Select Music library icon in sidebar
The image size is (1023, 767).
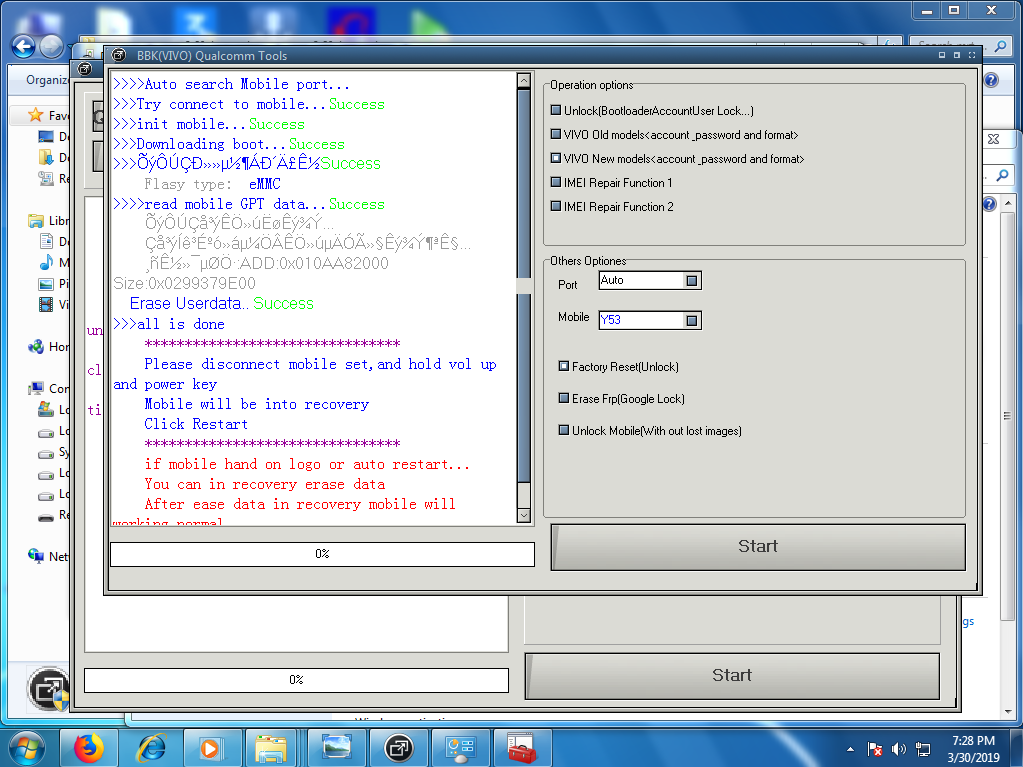click(x=46, y=262)
